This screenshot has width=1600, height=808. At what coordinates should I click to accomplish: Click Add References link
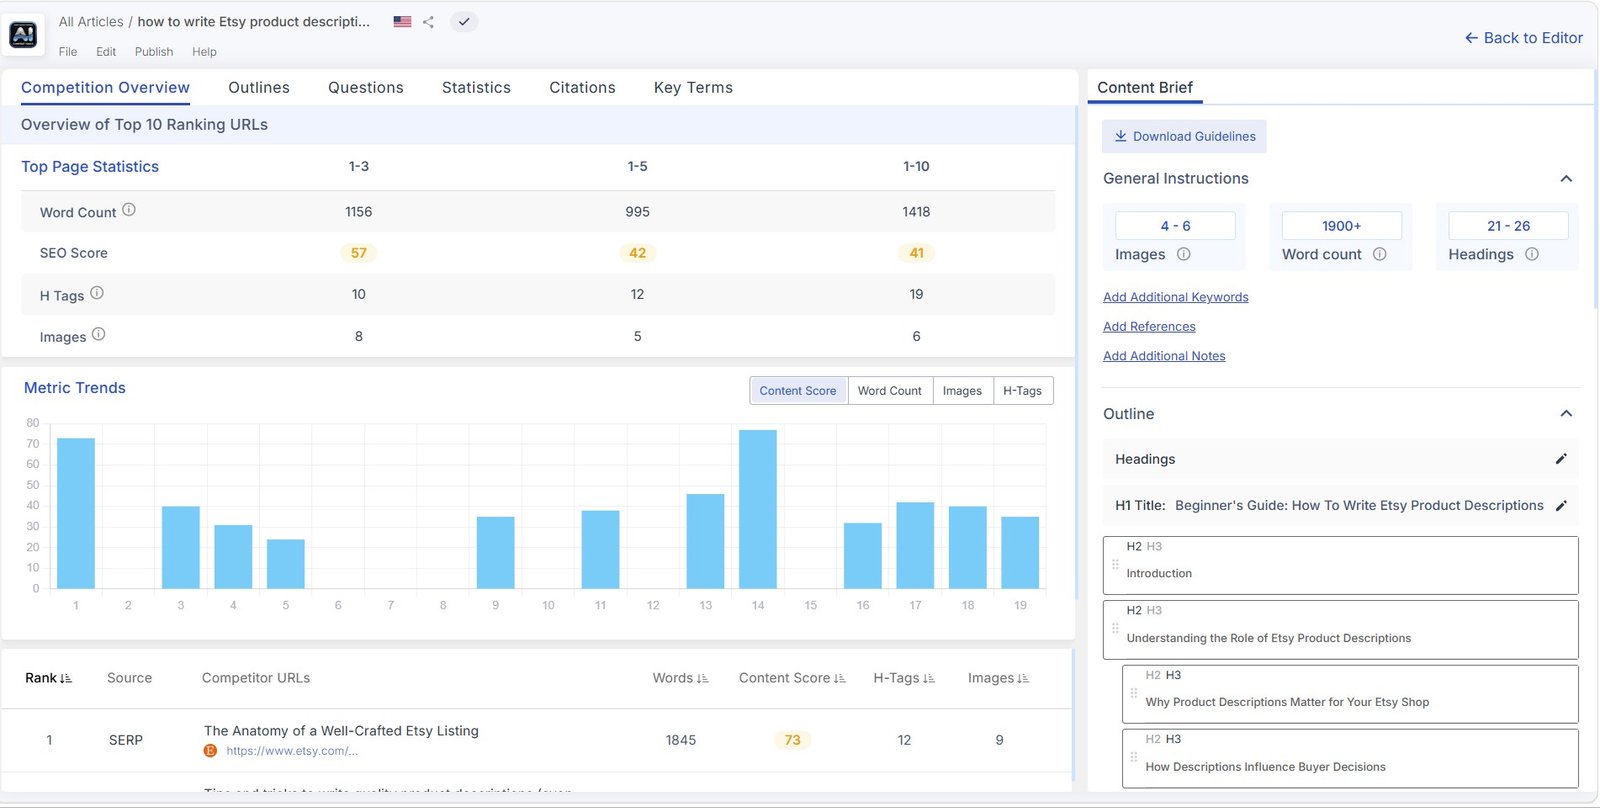coord(1149,326)
